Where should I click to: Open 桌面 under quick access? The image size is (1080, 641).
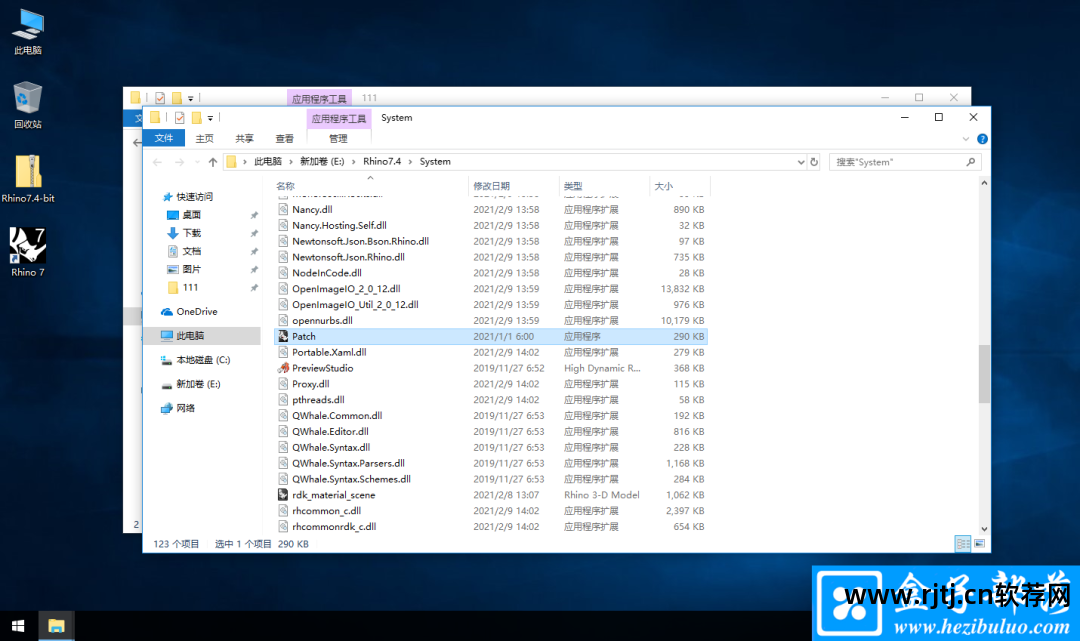(184, 215)
